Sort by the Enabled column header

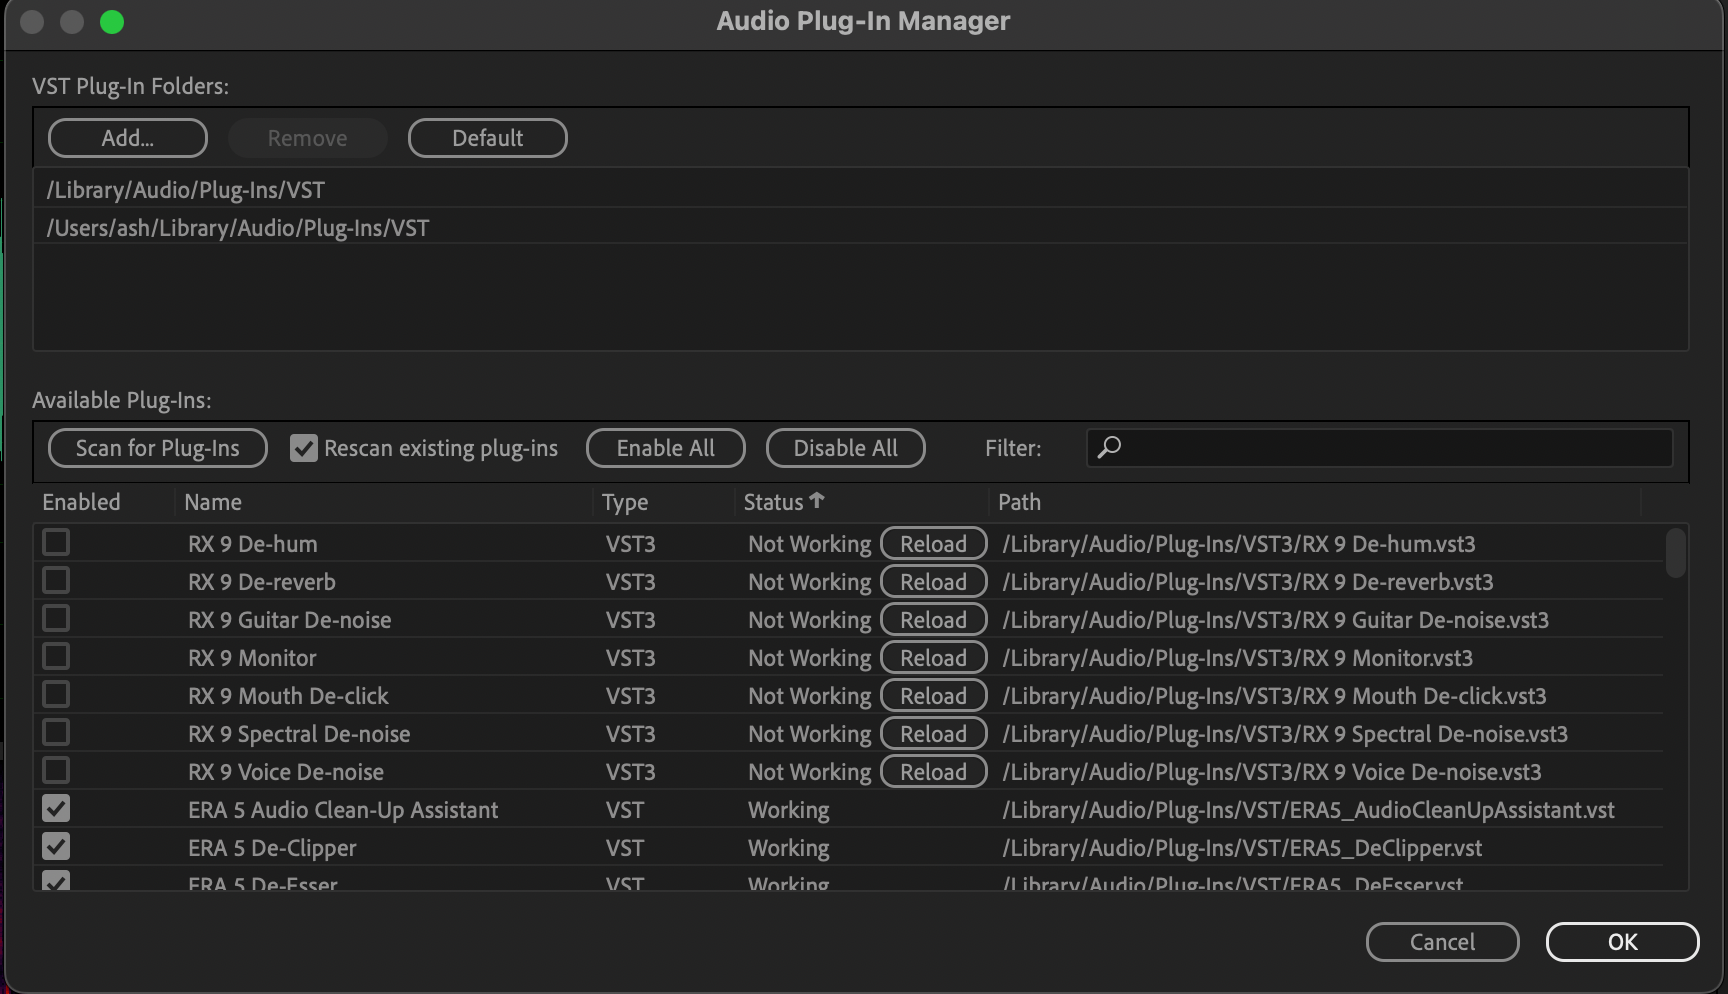coord(81,502)
